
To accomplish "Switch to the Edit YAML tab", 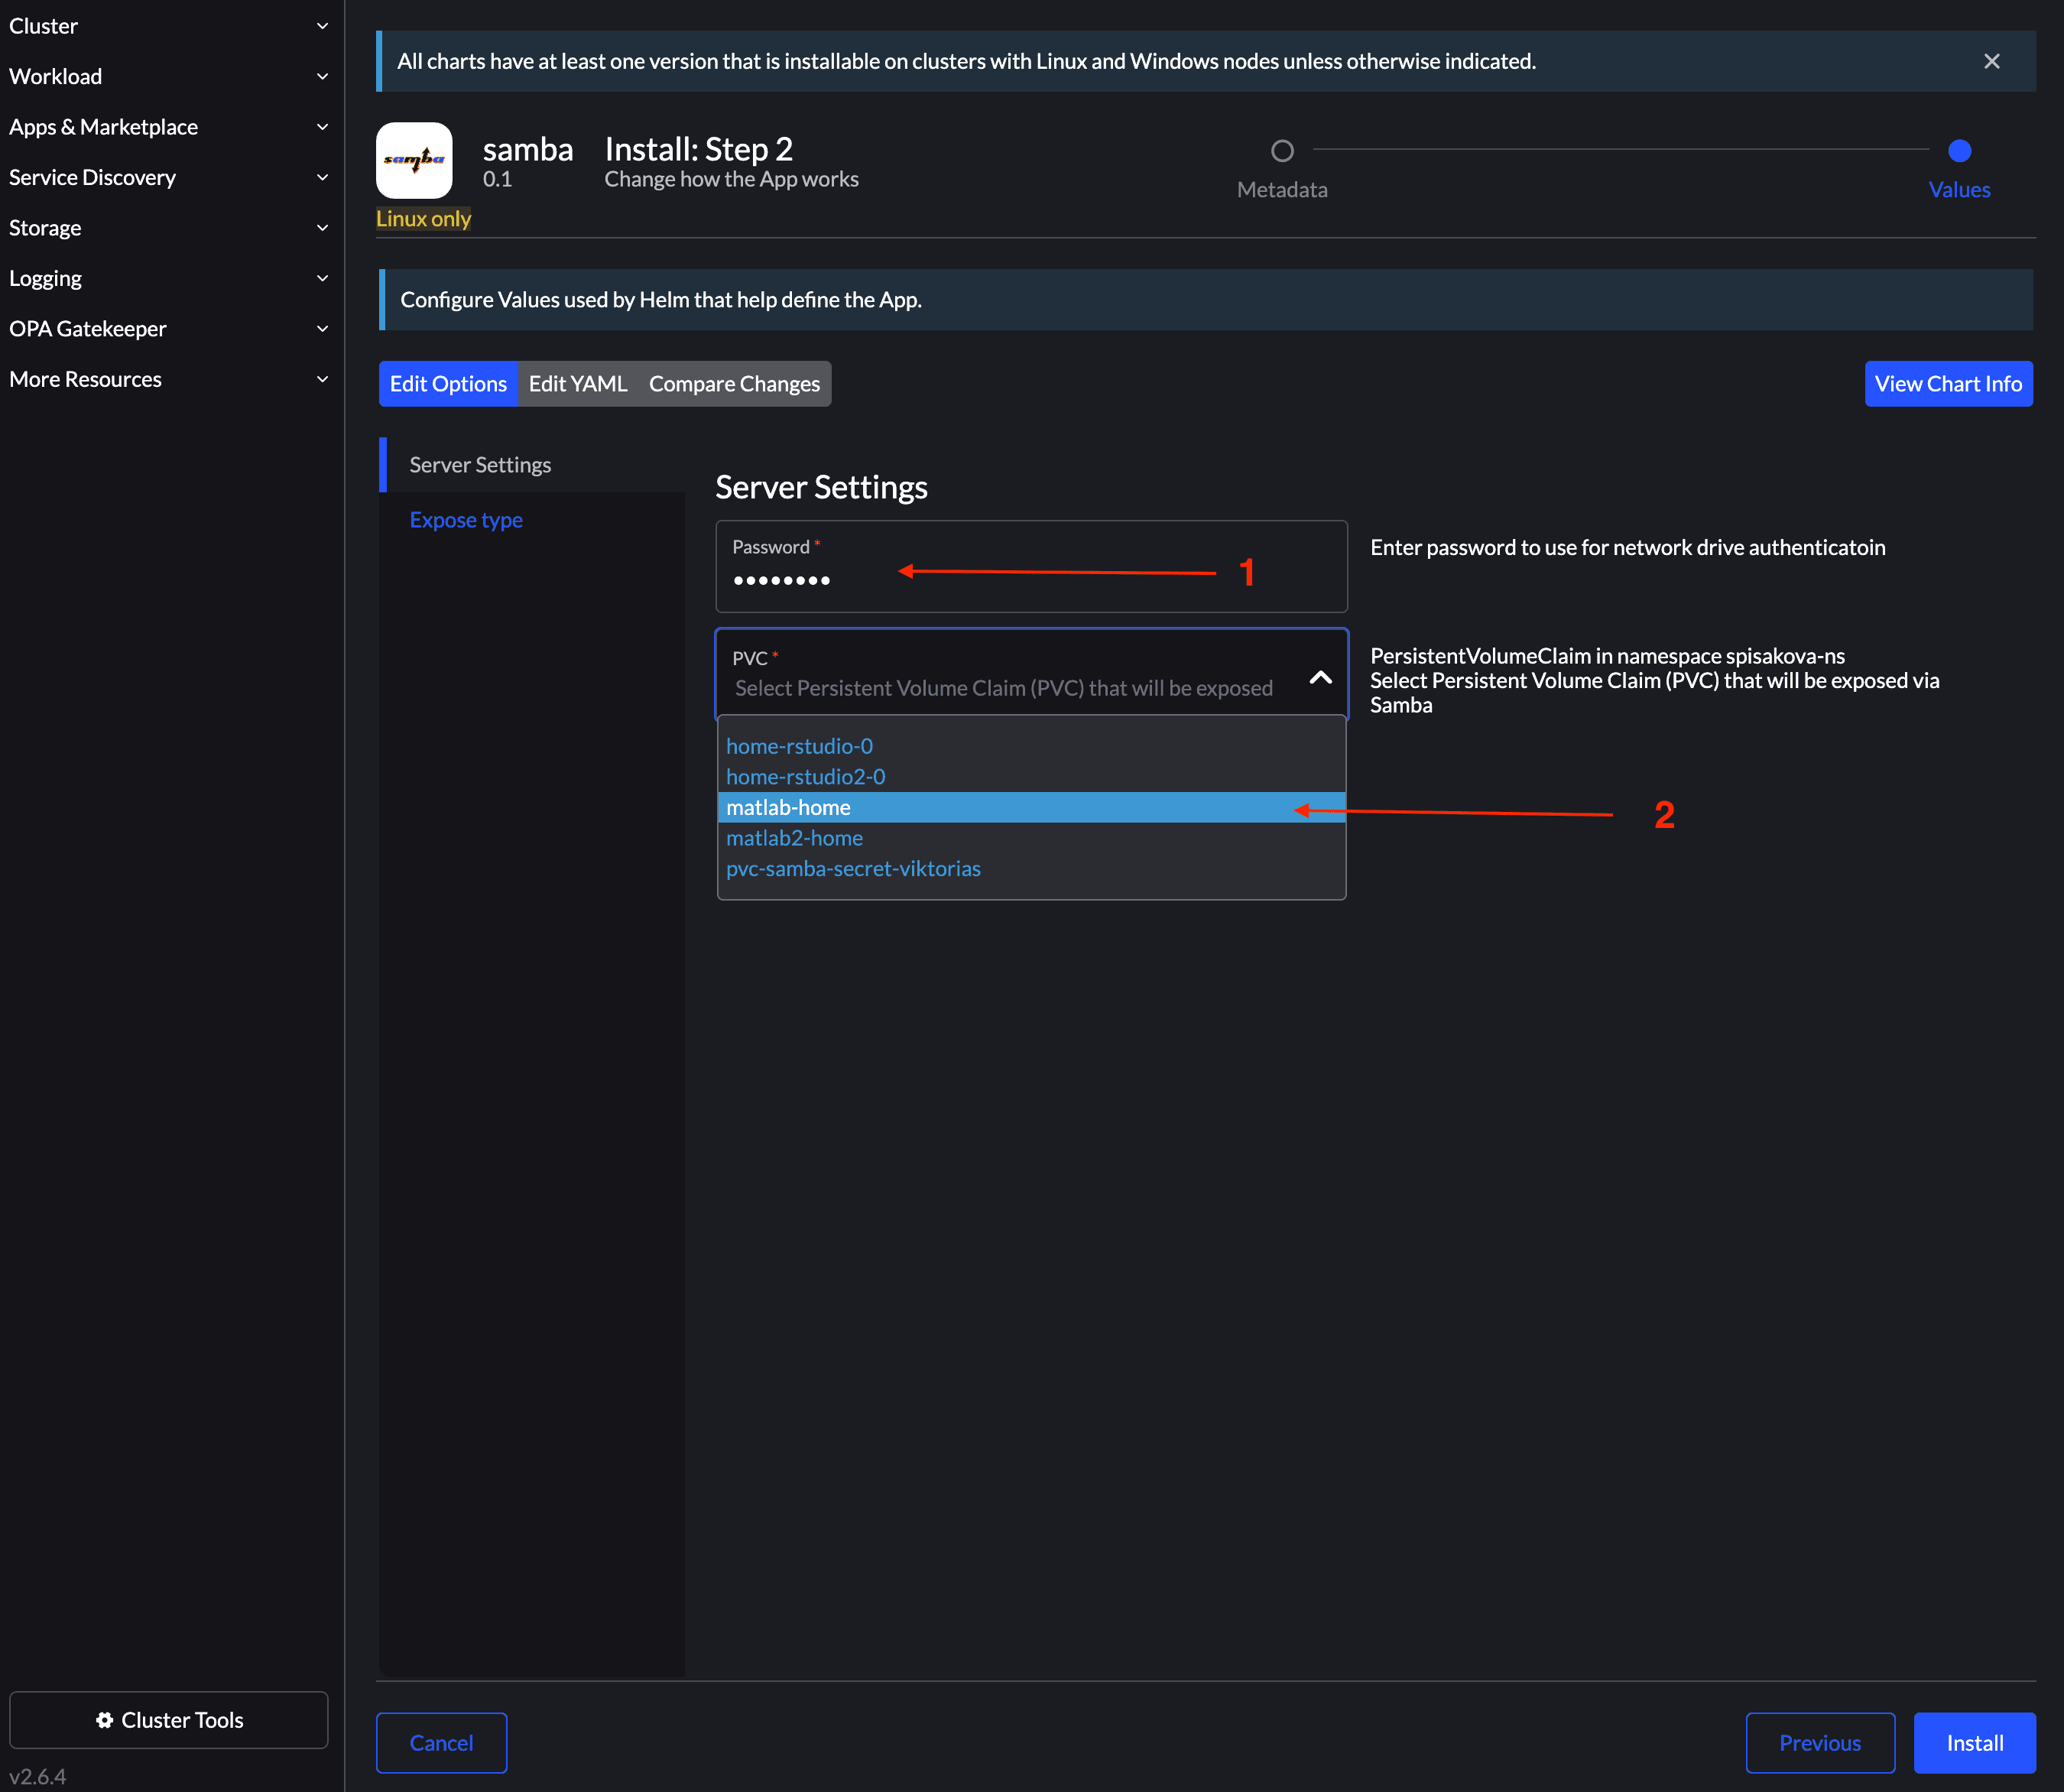I will (578, 383).
